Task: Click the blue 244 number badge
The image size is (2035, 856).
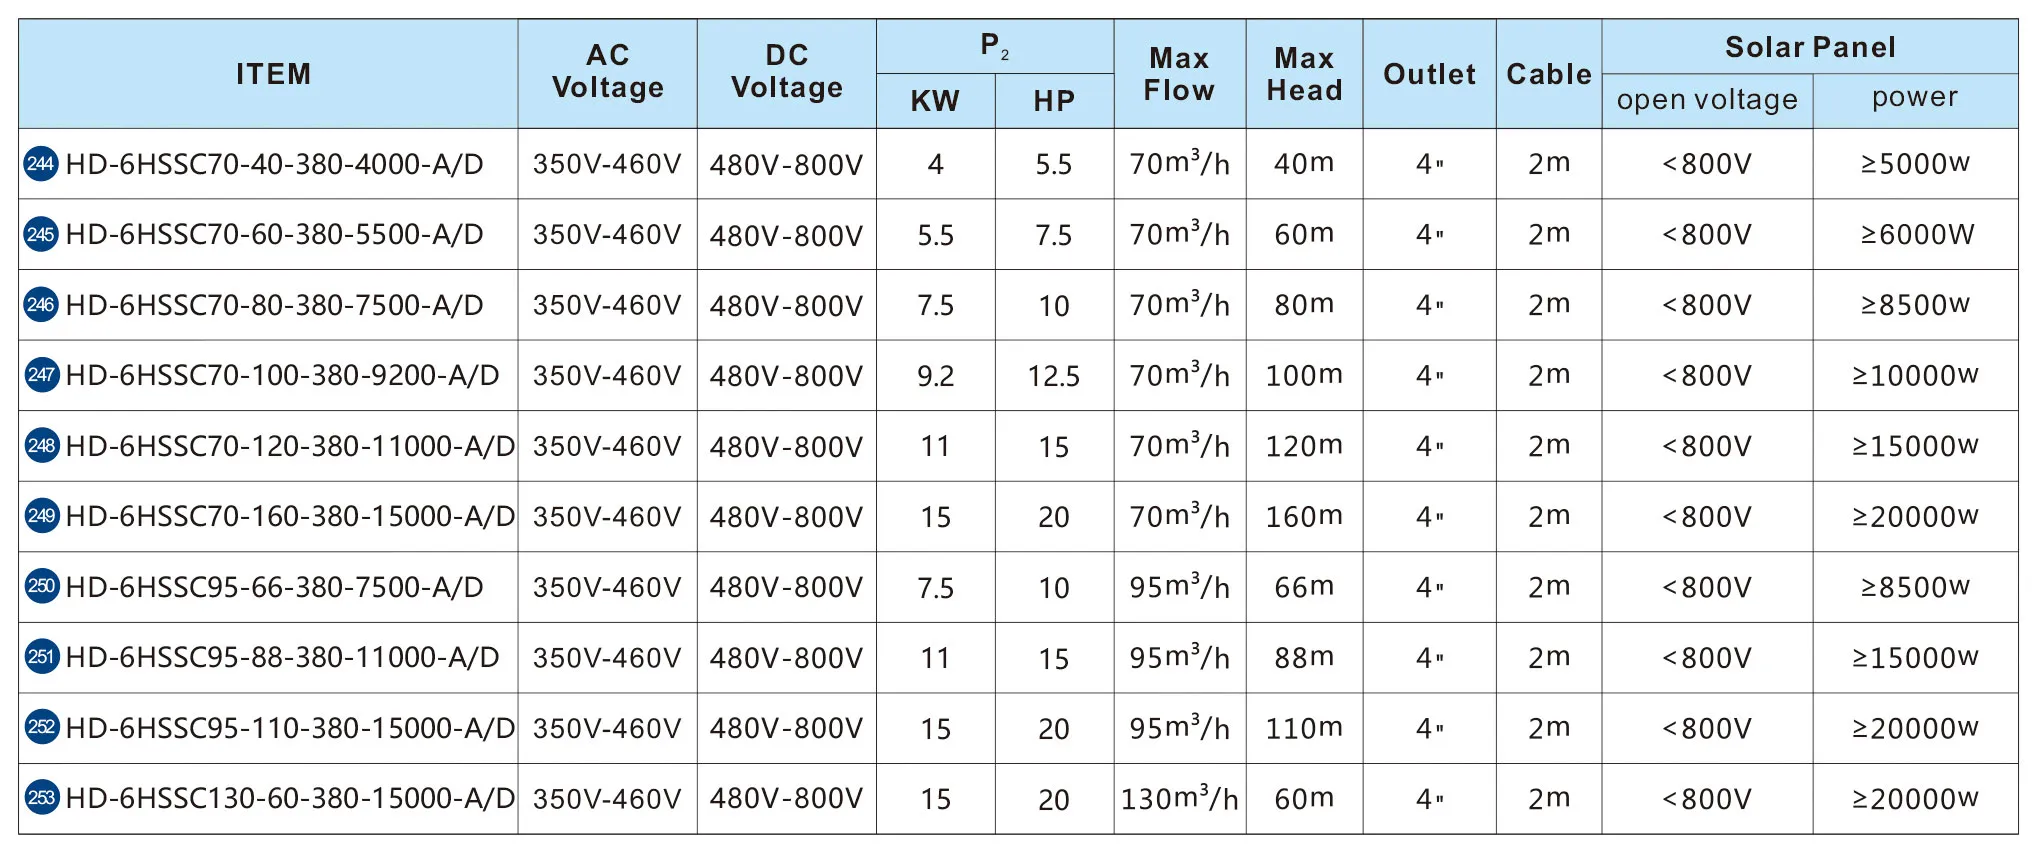Action: point(41,164)
